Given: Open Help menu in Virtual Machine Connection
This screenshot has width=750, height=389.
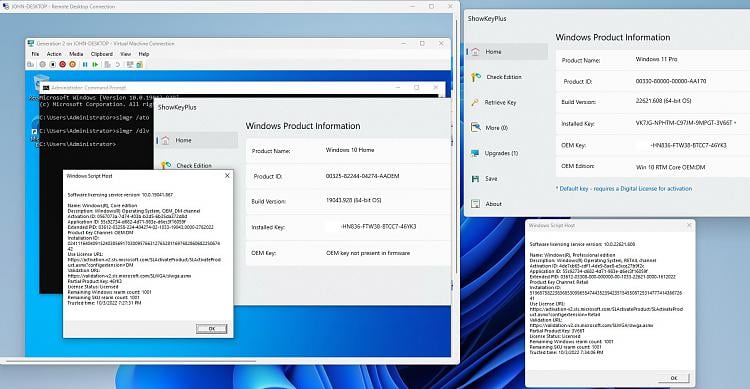Looking at the screenshot, I should [144, 54].
